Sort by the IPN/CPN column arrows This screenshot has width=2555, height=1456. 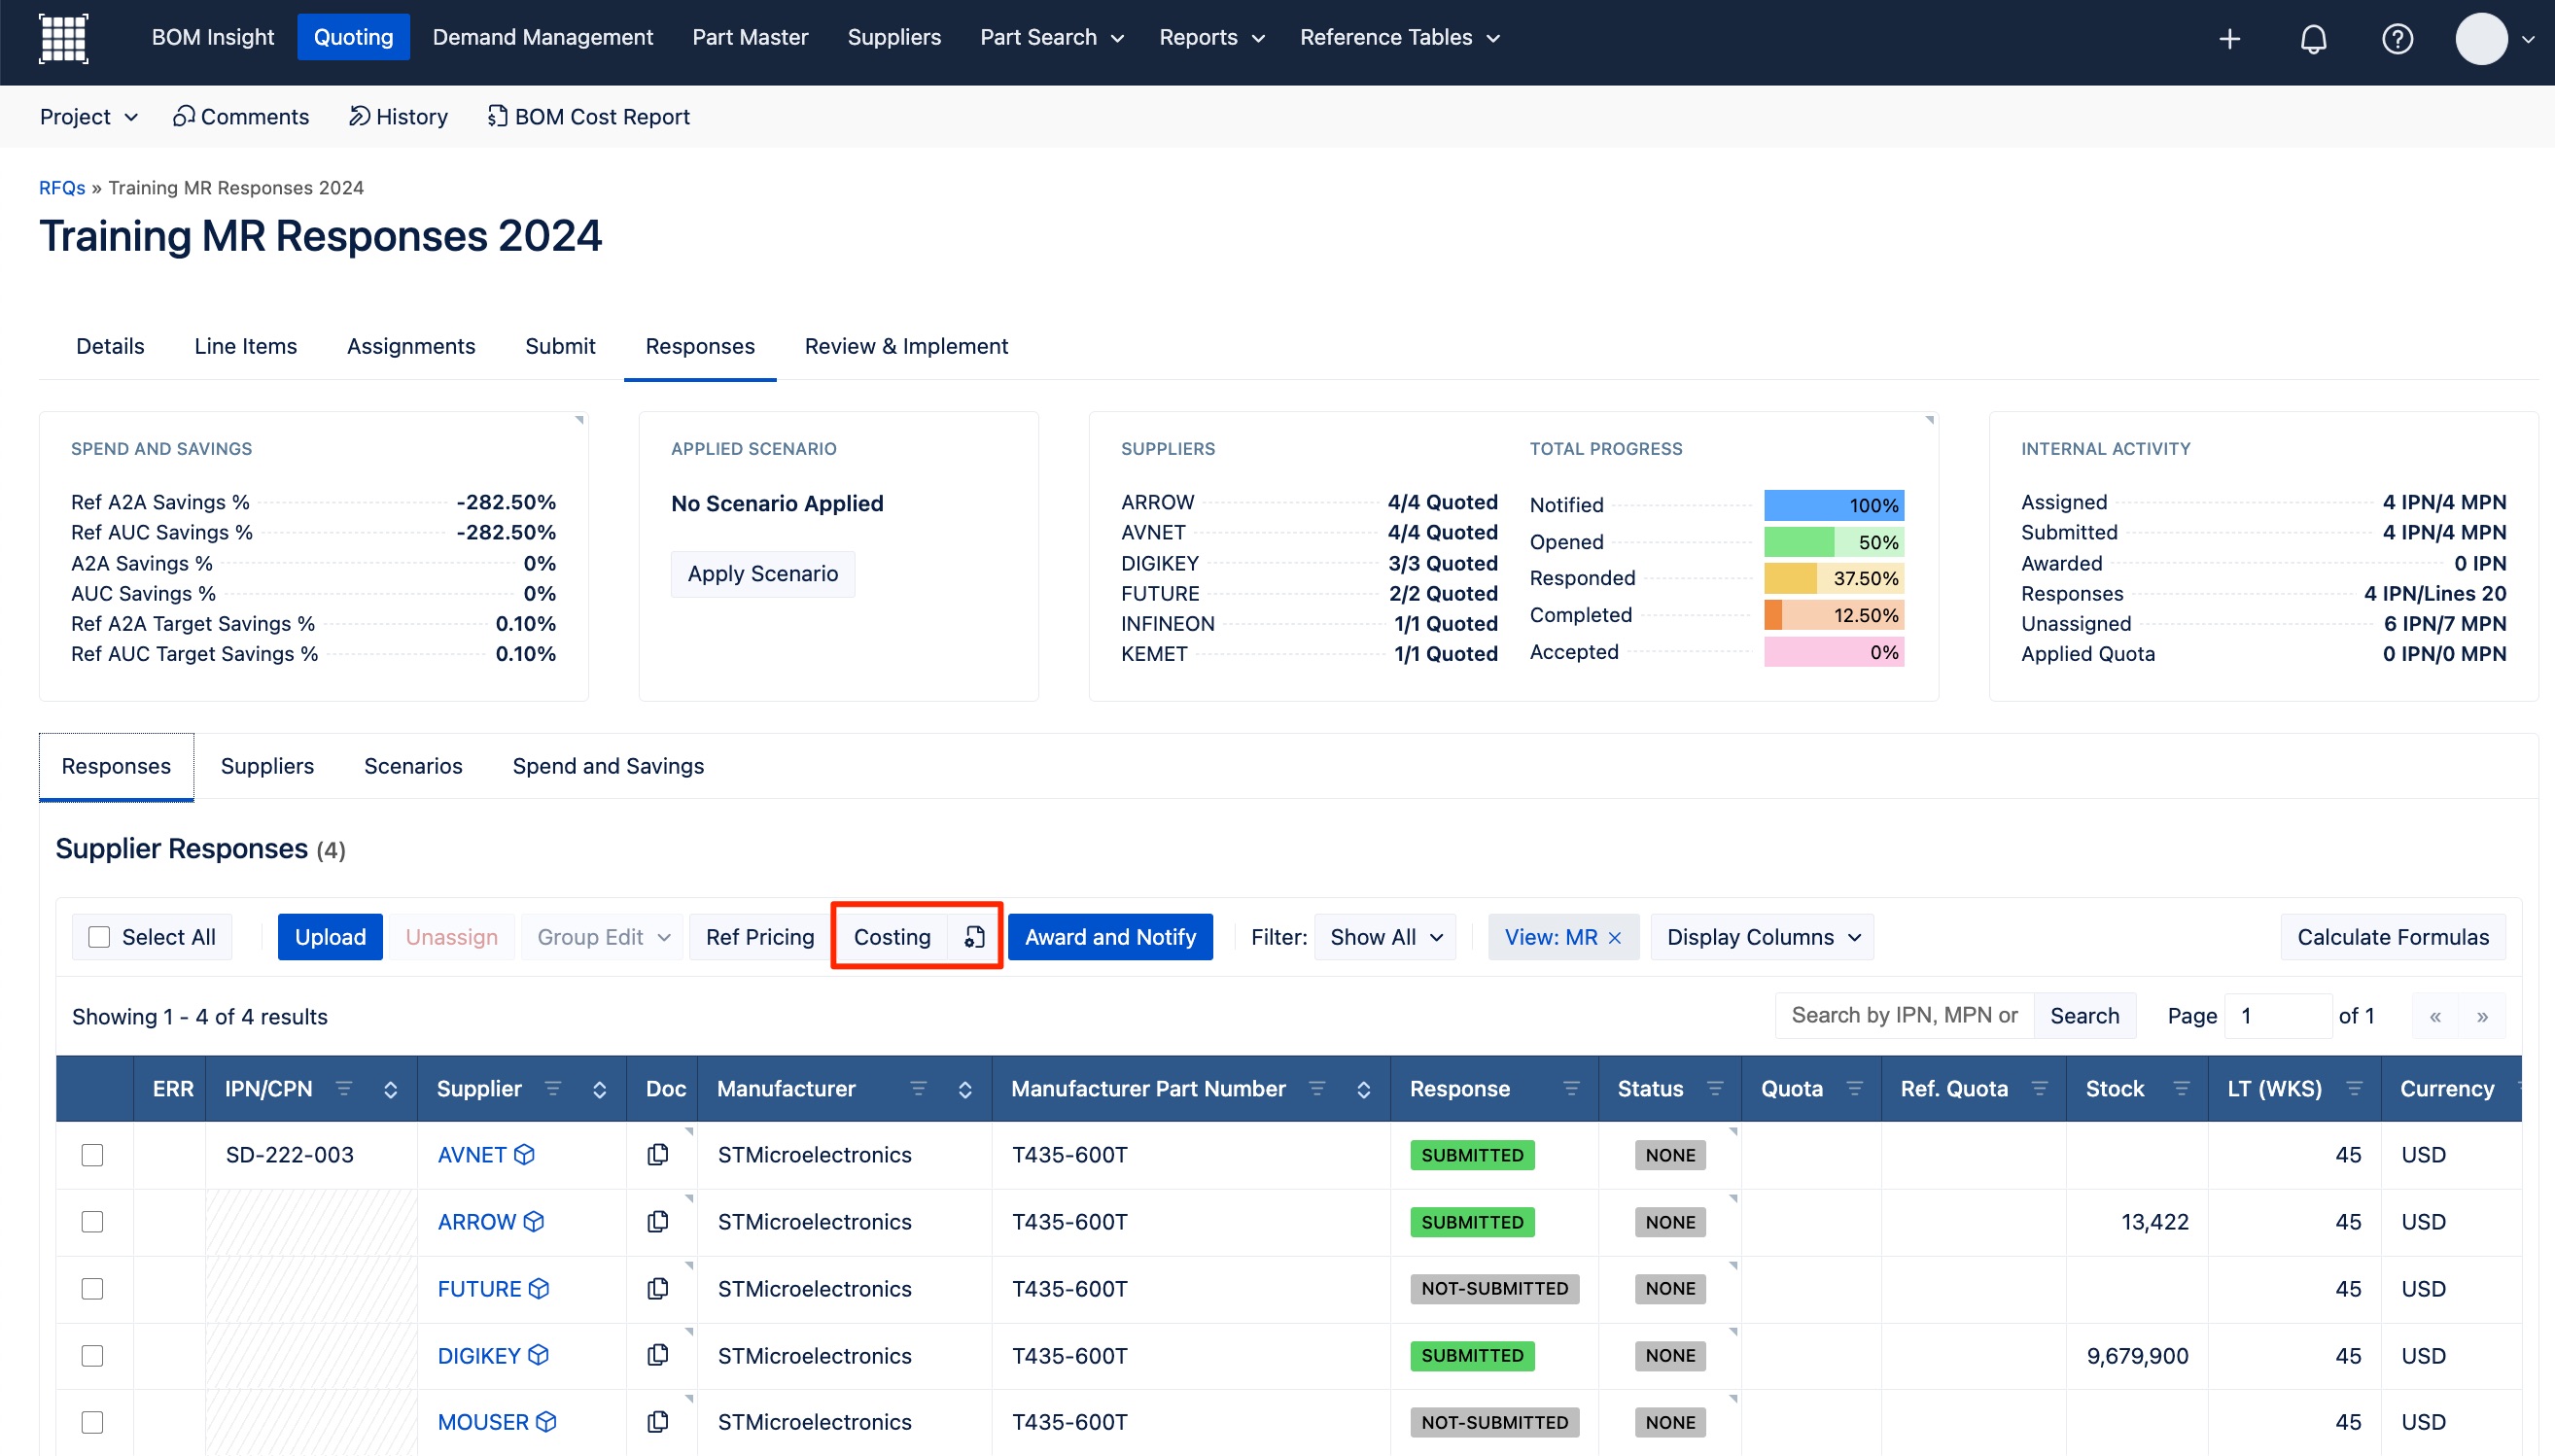(391, 1089)
